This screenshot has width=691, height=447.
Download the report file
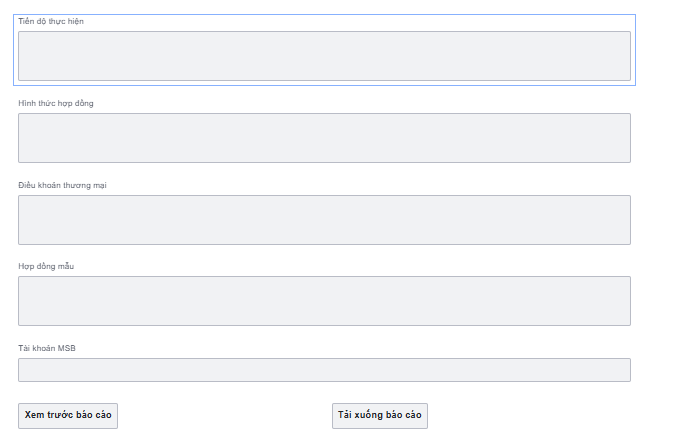[380, 415]
